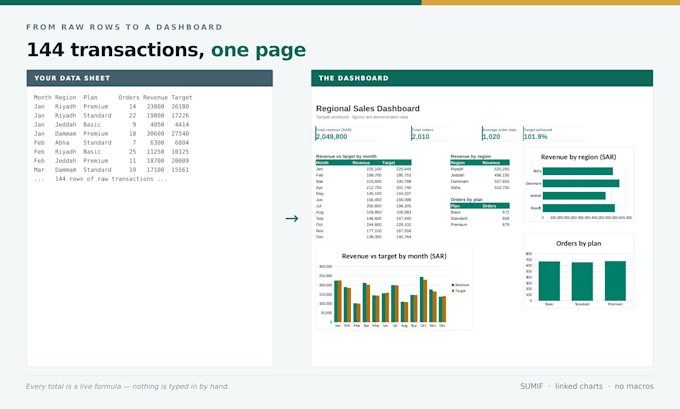This screenshot has width=680, height=409.
Task: Click "Revenue by region" table title
Action: (x=471, y=156)
